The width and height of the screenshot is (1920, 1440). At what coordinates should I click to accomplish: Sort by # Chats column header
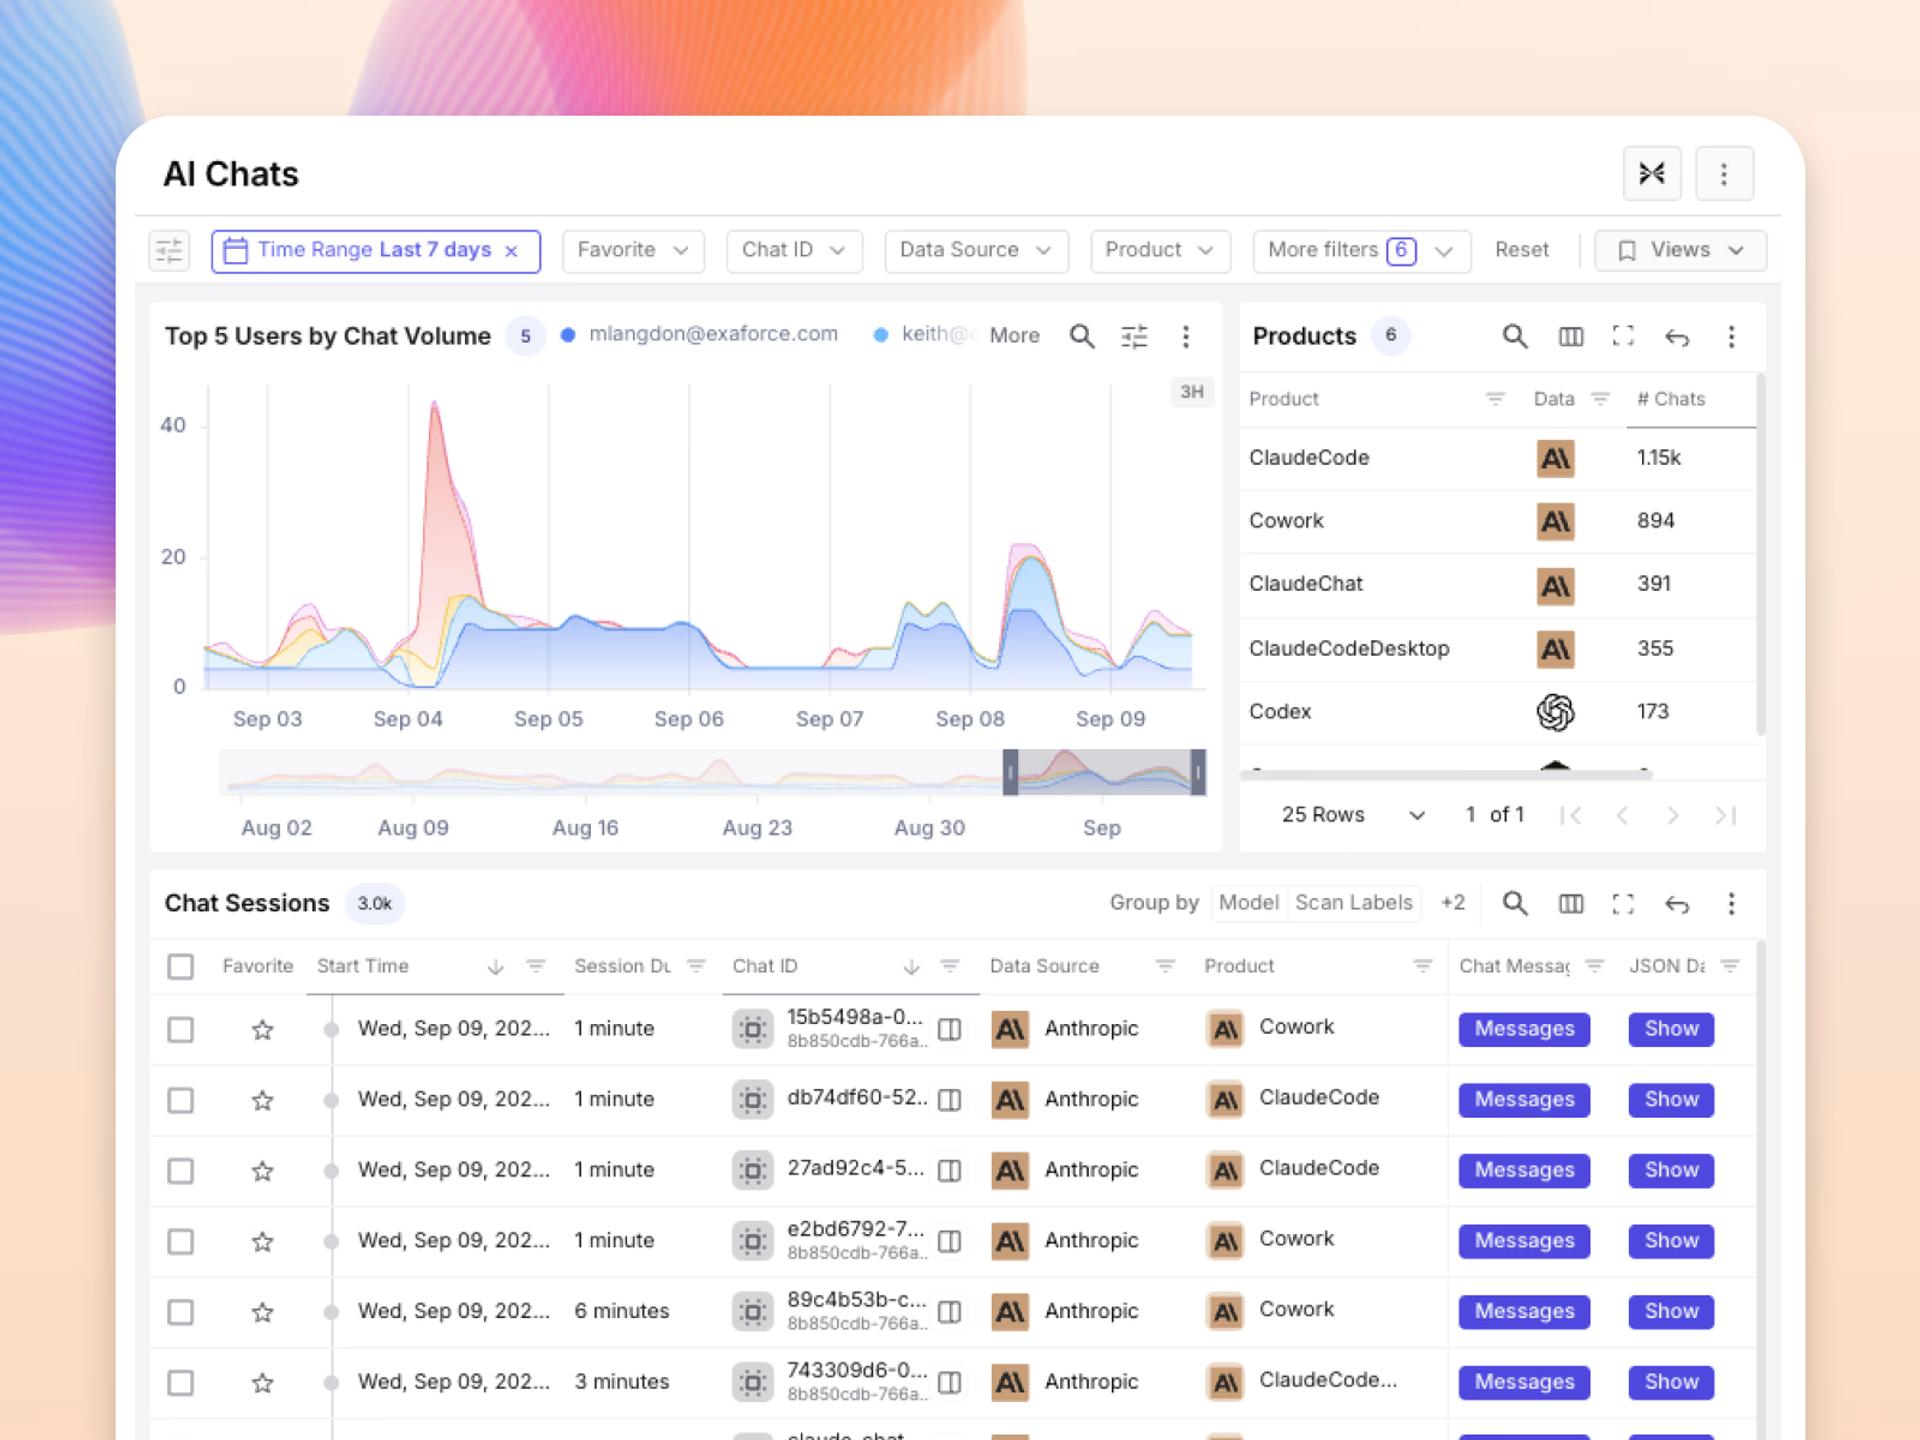click(x=1670, y=399)
